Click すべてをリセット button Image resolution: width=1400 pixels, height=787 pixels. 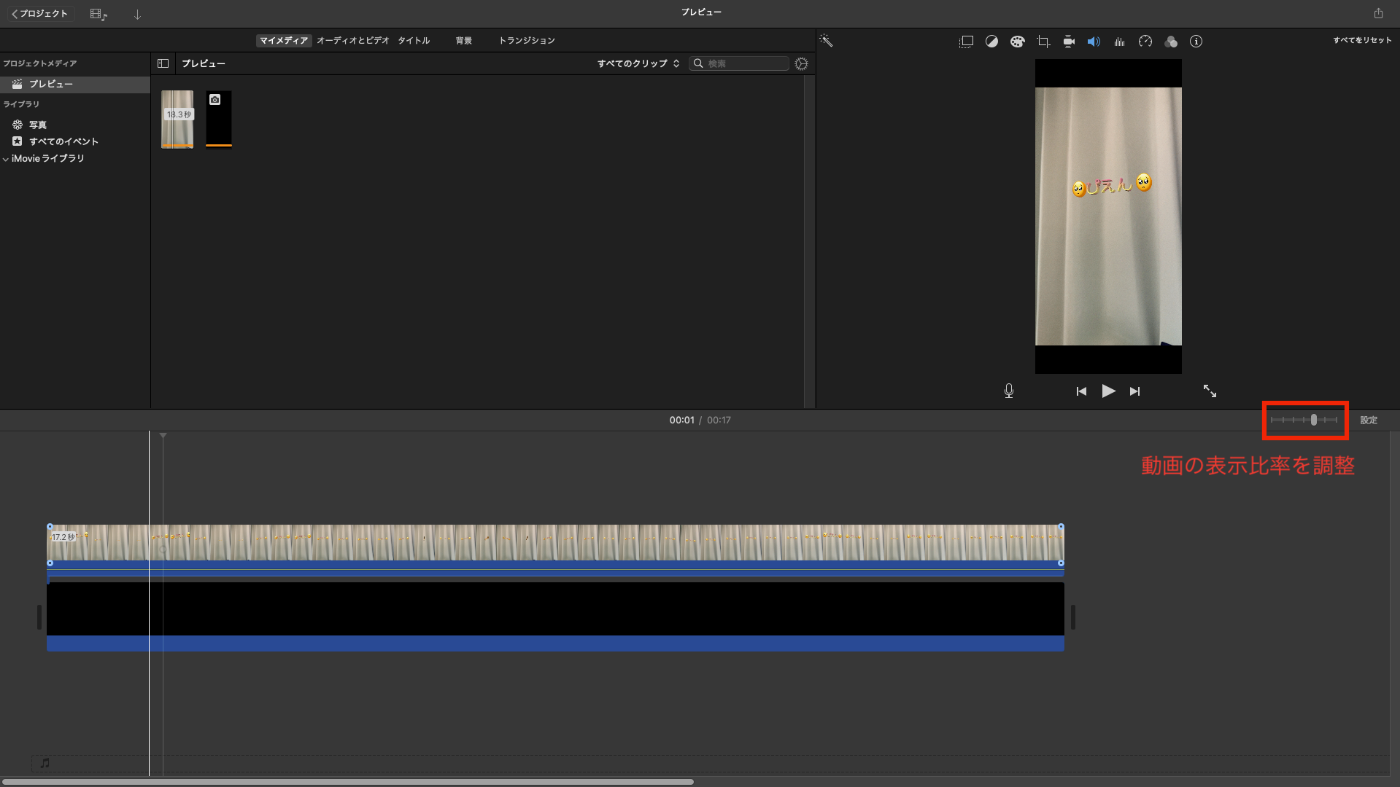tap(1362, 41)
